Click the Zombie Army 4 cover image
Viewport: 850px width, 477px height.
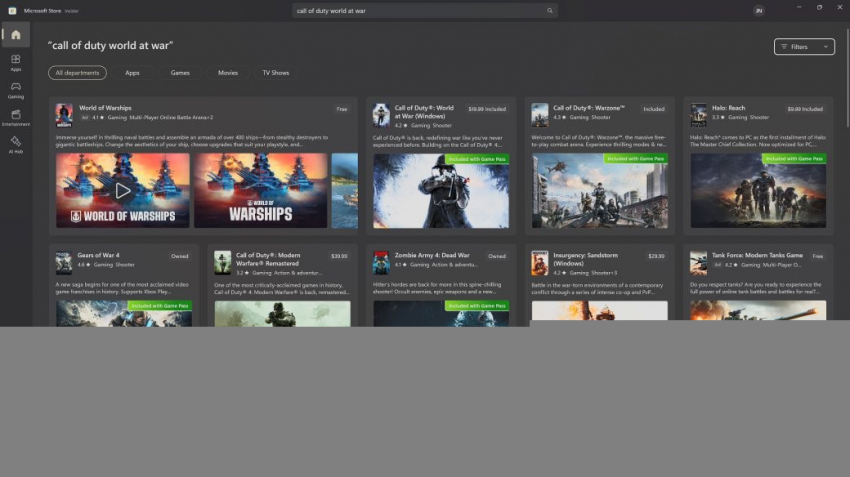click(x=441, y=314)
